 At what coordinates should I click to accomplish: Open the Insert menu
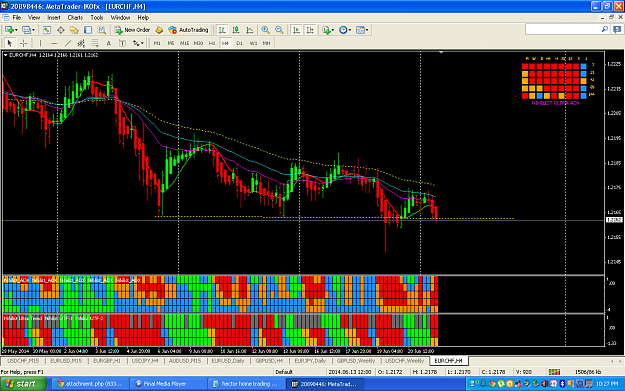54,18
